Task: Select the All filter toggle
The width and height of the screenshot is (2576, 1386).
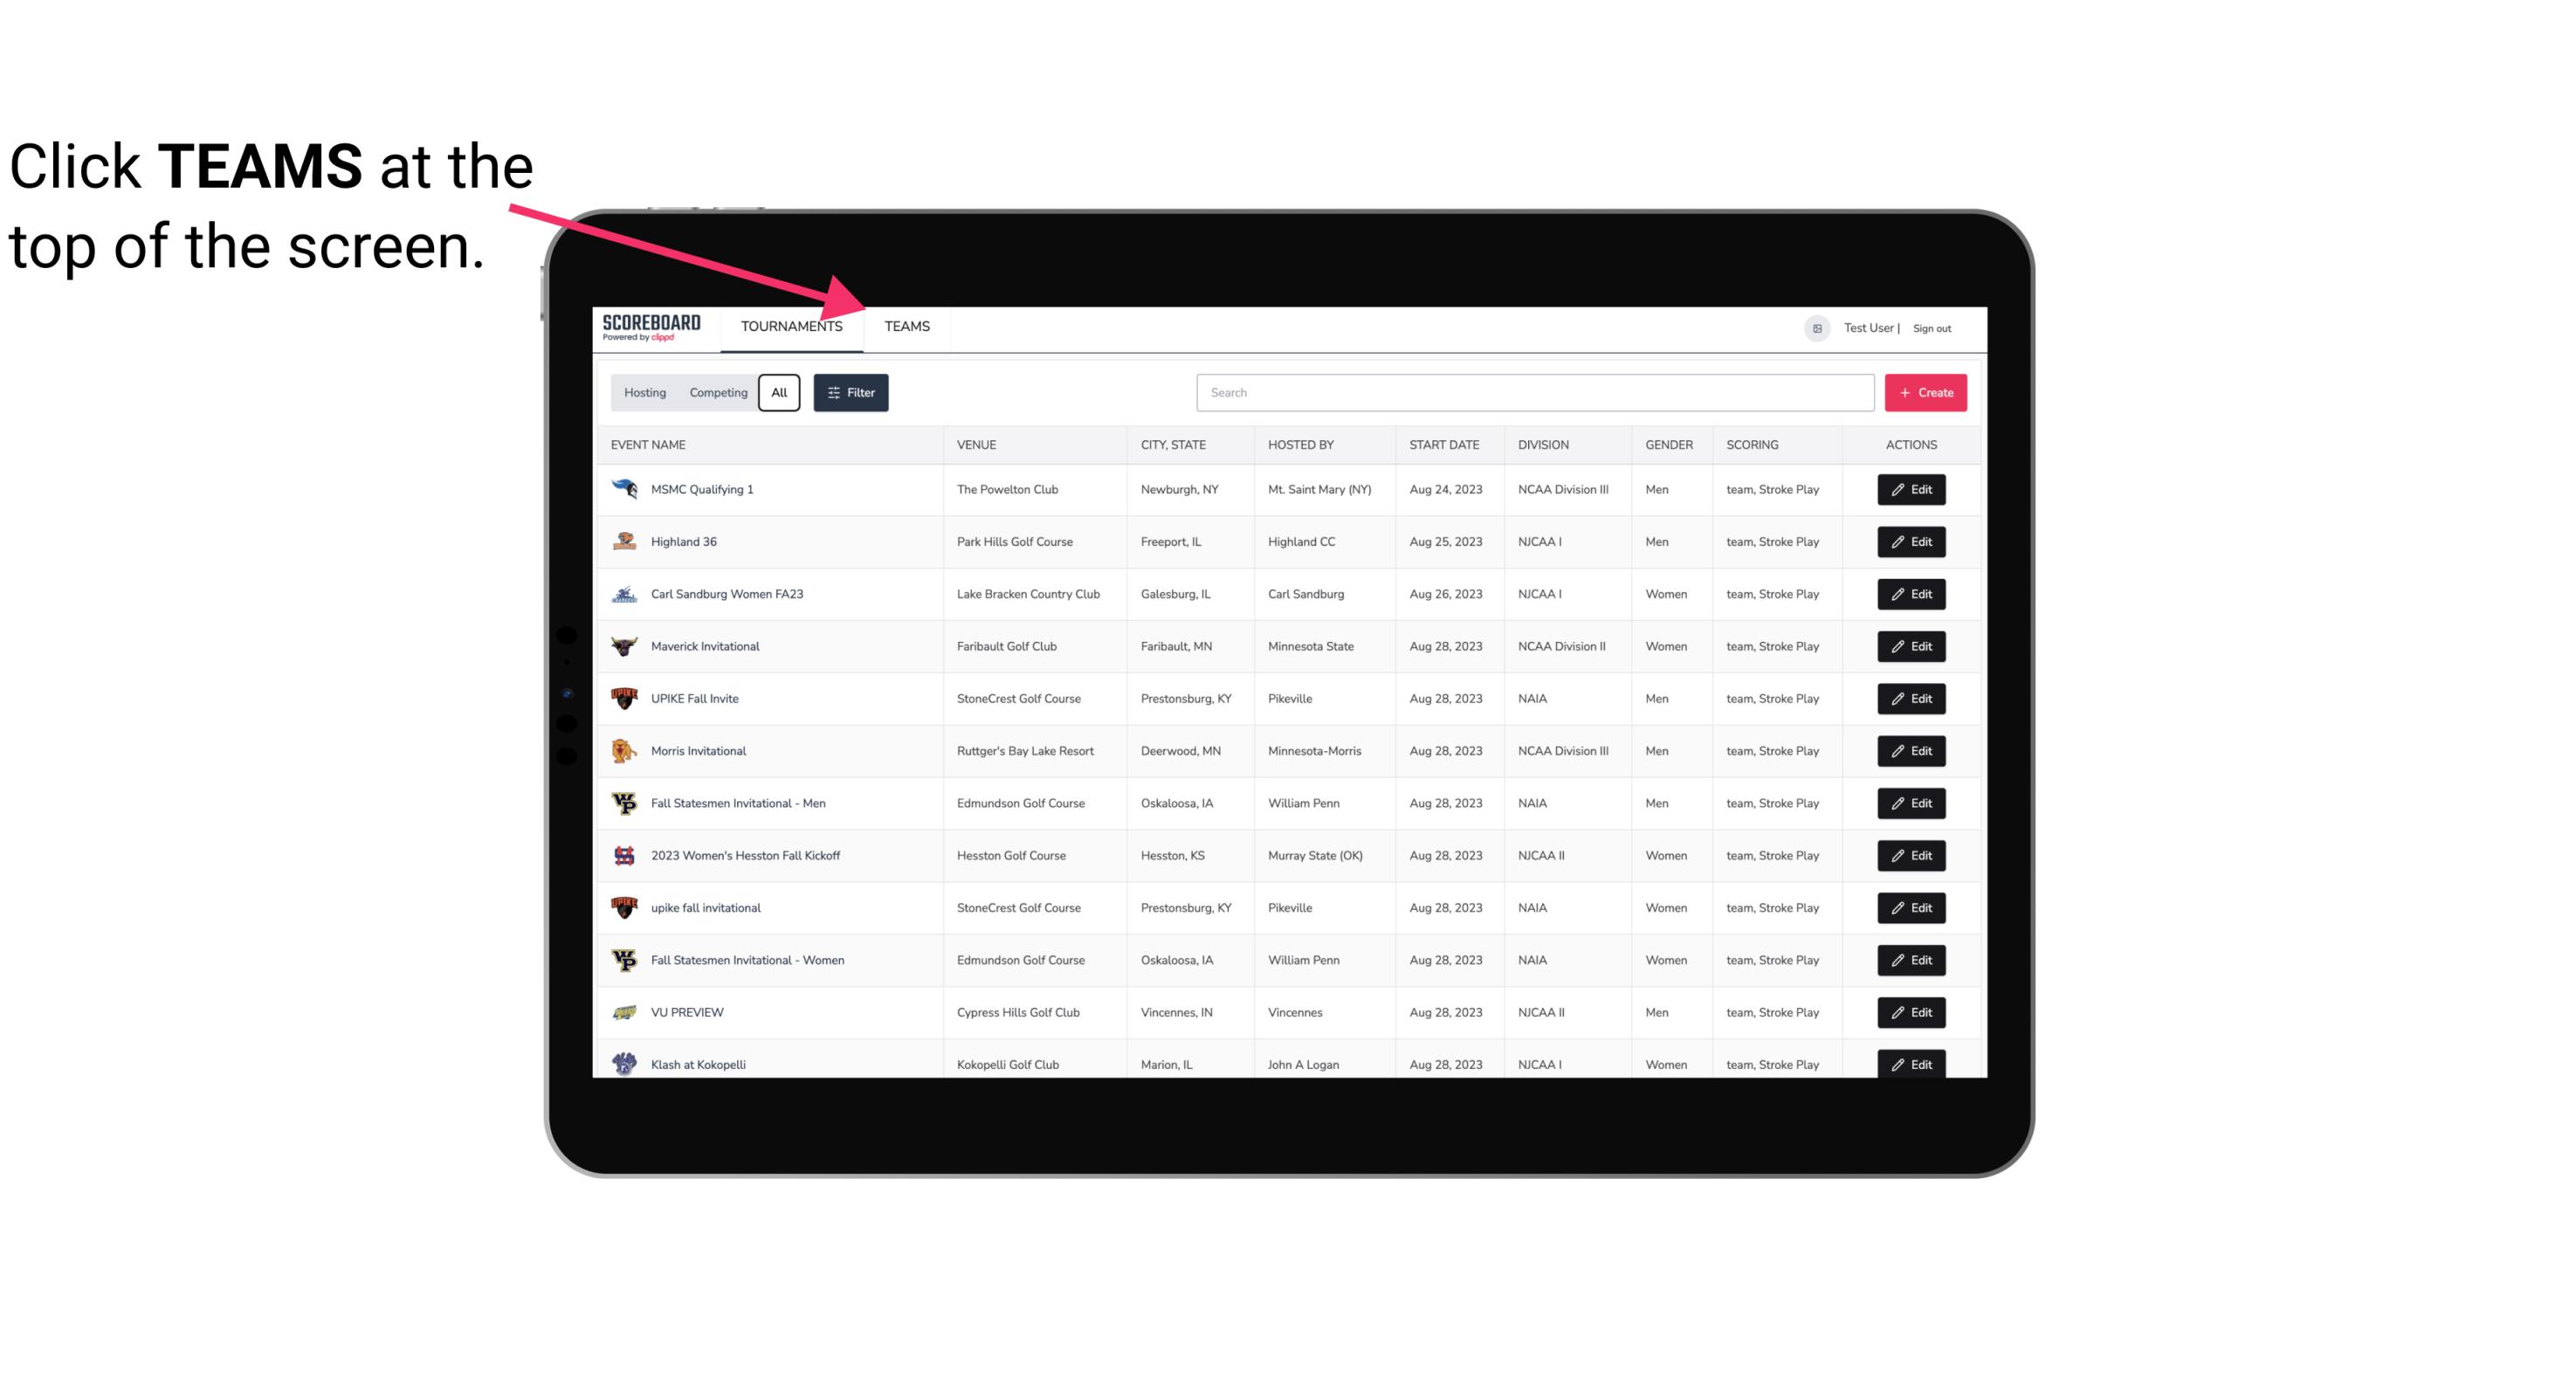Action: (x=780, y=393)
